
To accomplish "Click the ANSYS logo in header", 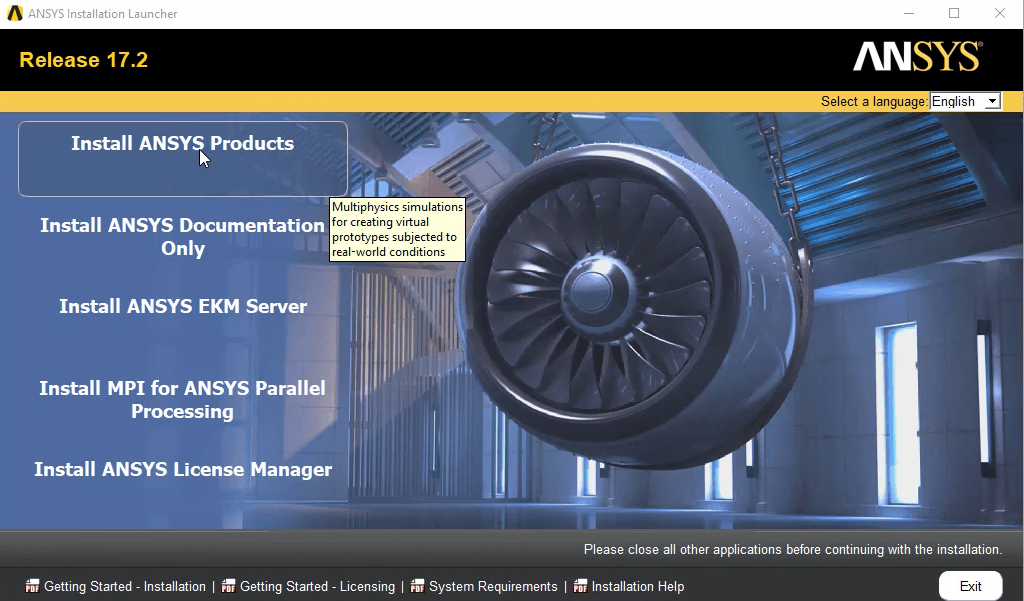I will [917, 57].
